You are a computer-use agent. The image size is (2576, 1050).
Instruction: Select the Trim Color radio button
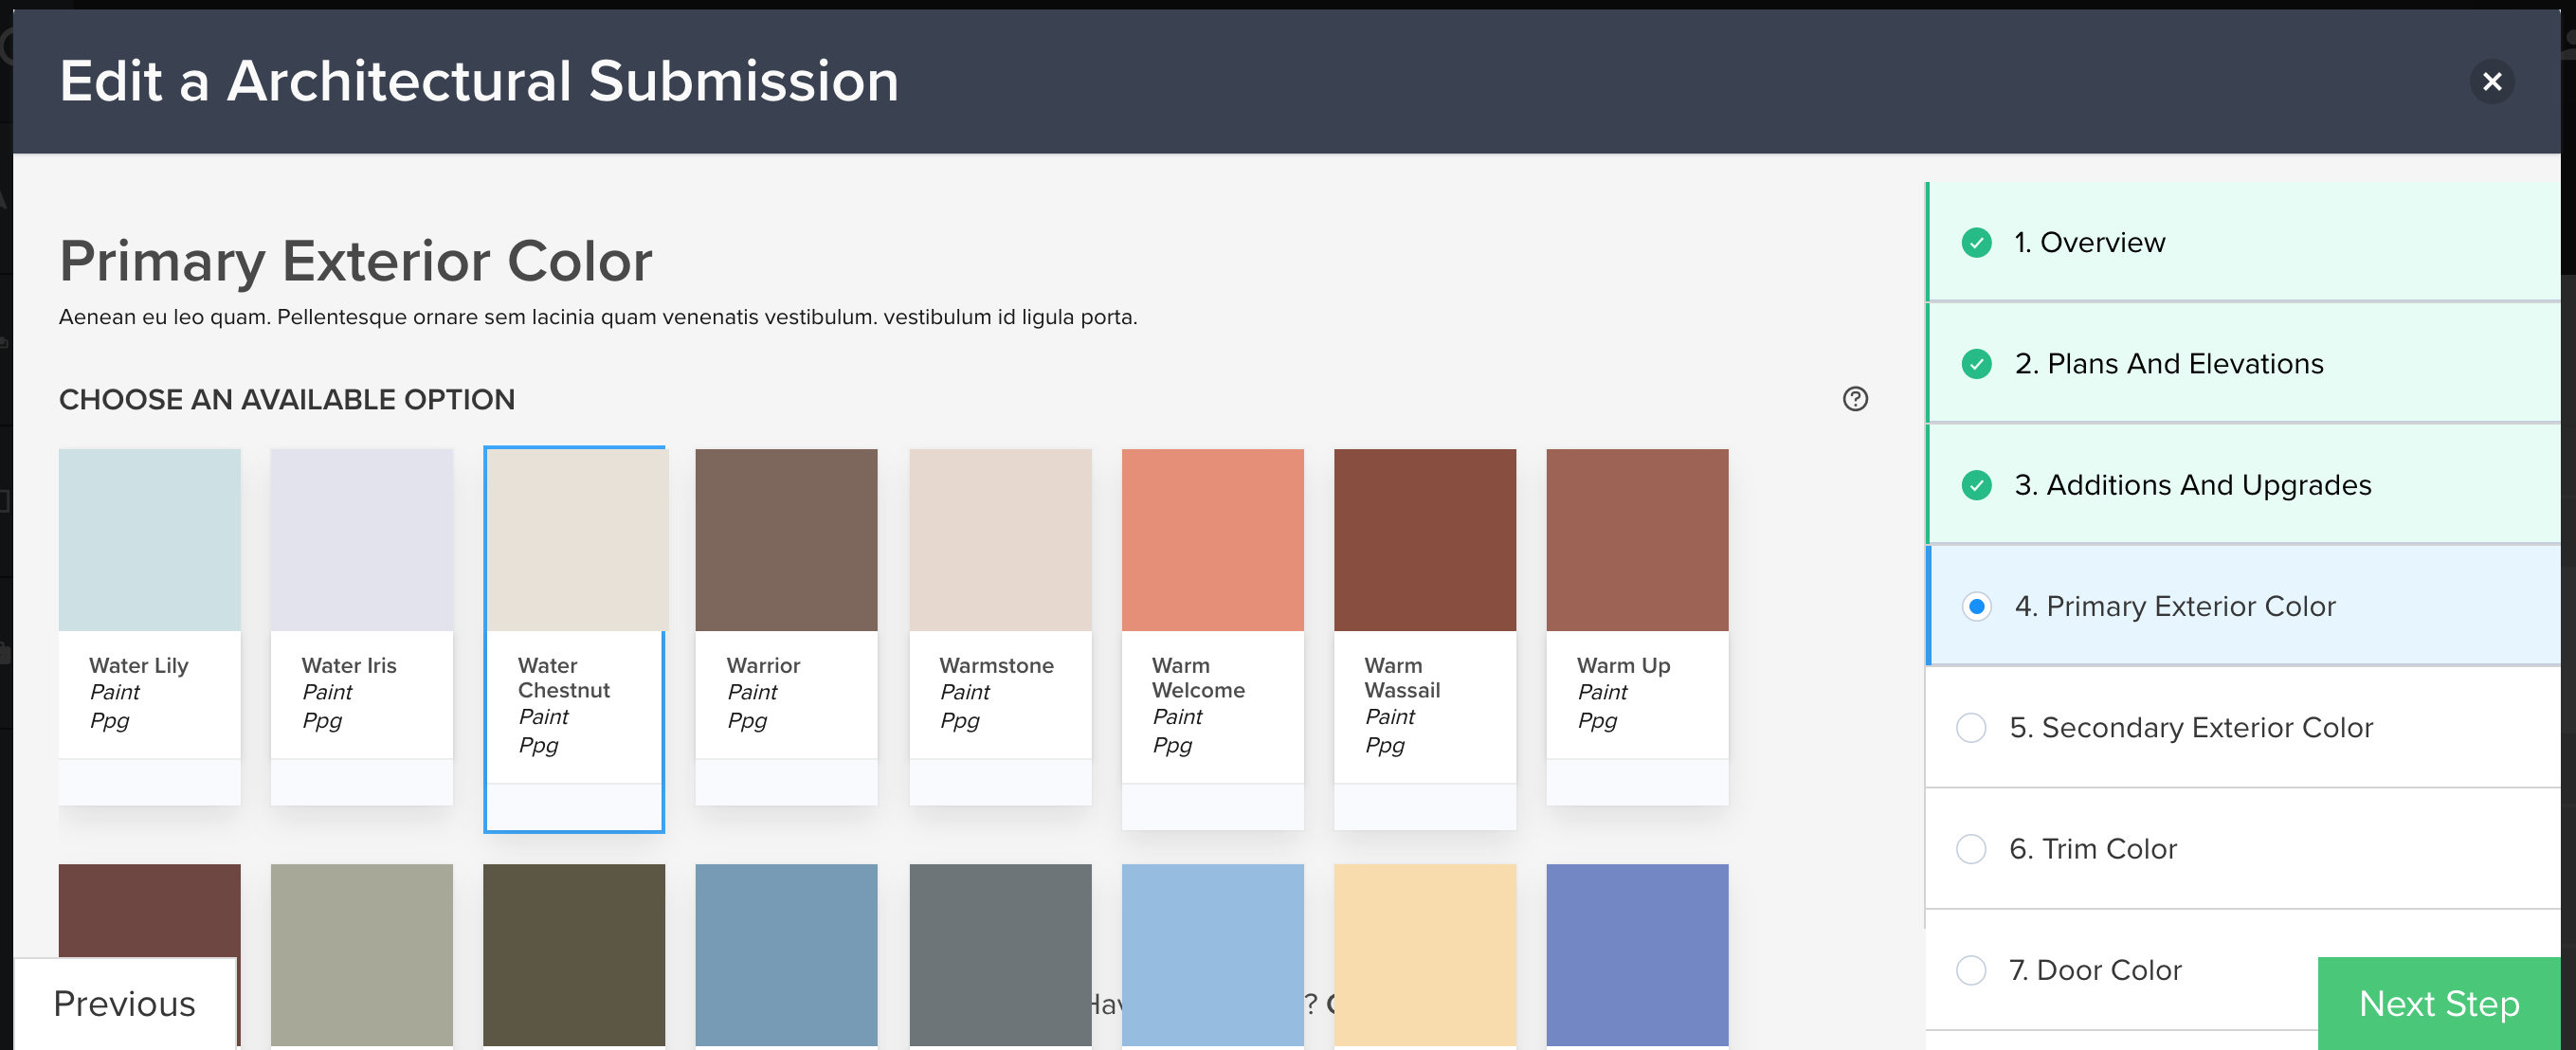coord(1971,849)
